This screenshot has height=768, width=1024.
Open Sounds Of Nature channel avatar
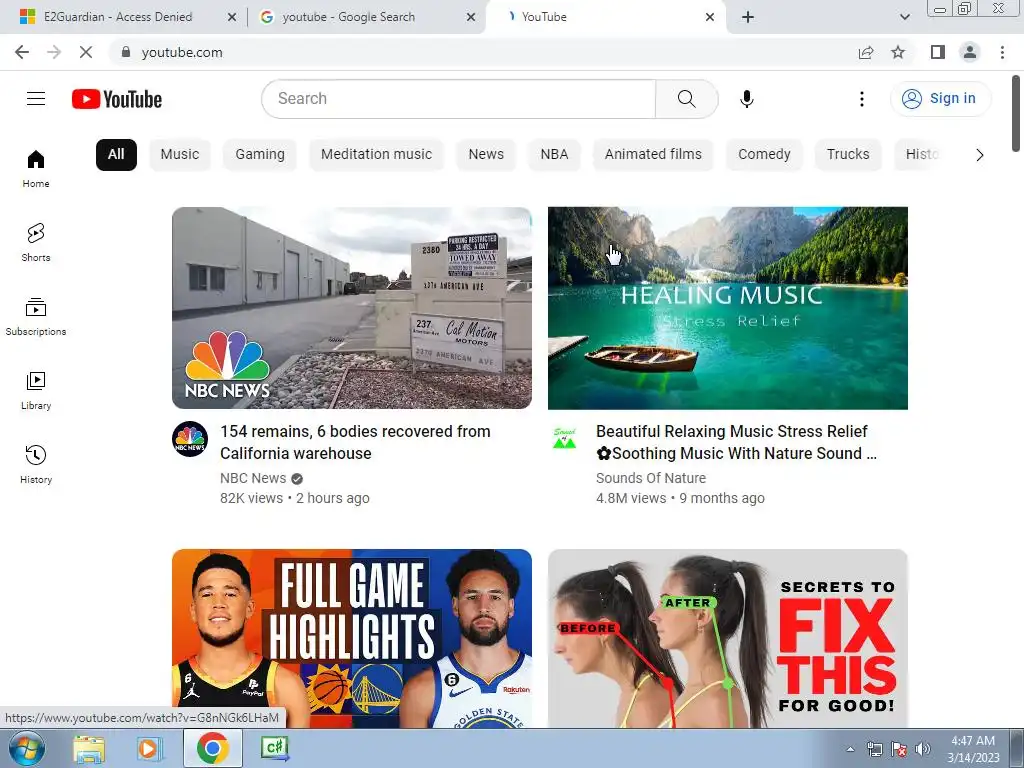click(565, 439)
